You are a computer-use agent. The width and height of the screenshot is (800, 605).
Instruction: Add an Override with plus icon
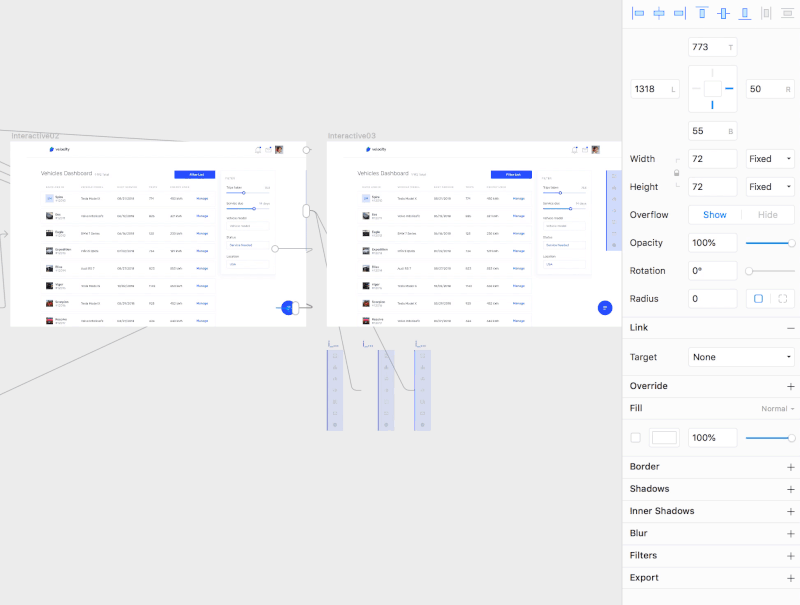coord(790,387)
